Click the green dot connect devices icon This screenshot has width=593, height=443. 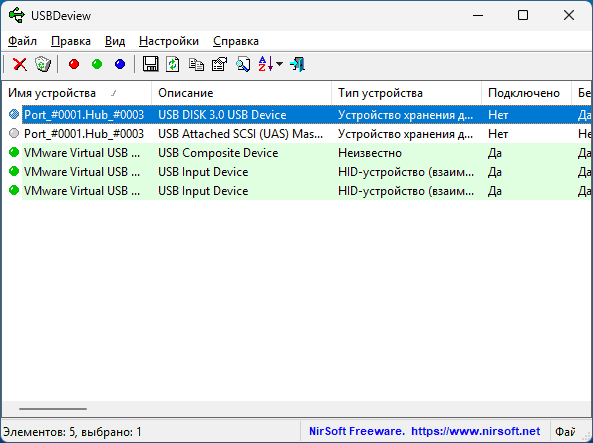(97, 64)
